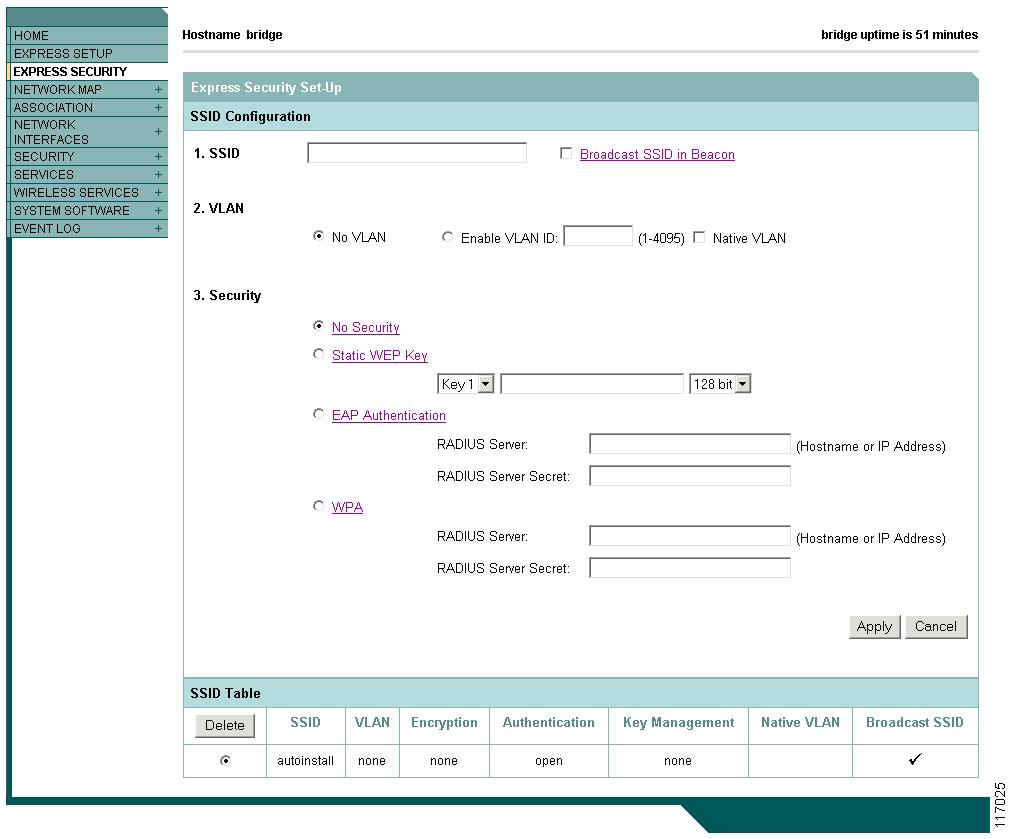Expand NETWORK INTERFACES plus icon

point(158,131)
